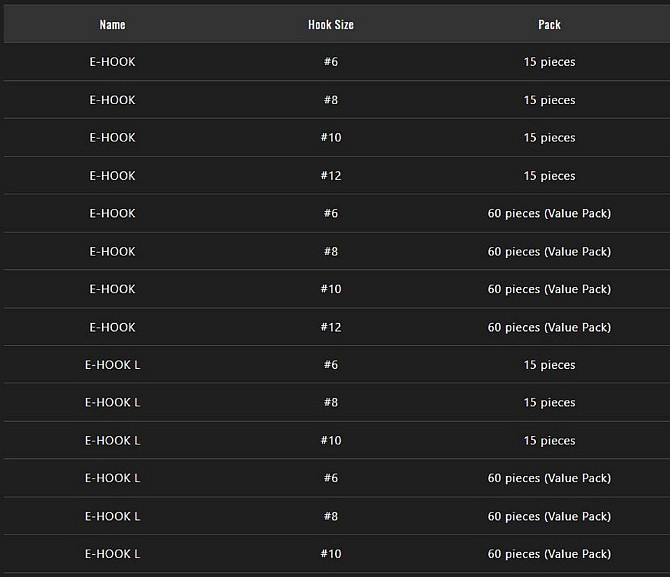Select E-HOOK name in first row

click(112, 62)
